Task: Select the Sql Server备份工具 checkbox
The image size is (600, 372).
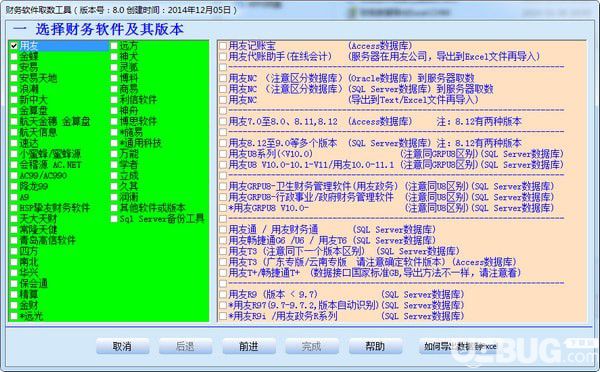Action: (114, 219)
